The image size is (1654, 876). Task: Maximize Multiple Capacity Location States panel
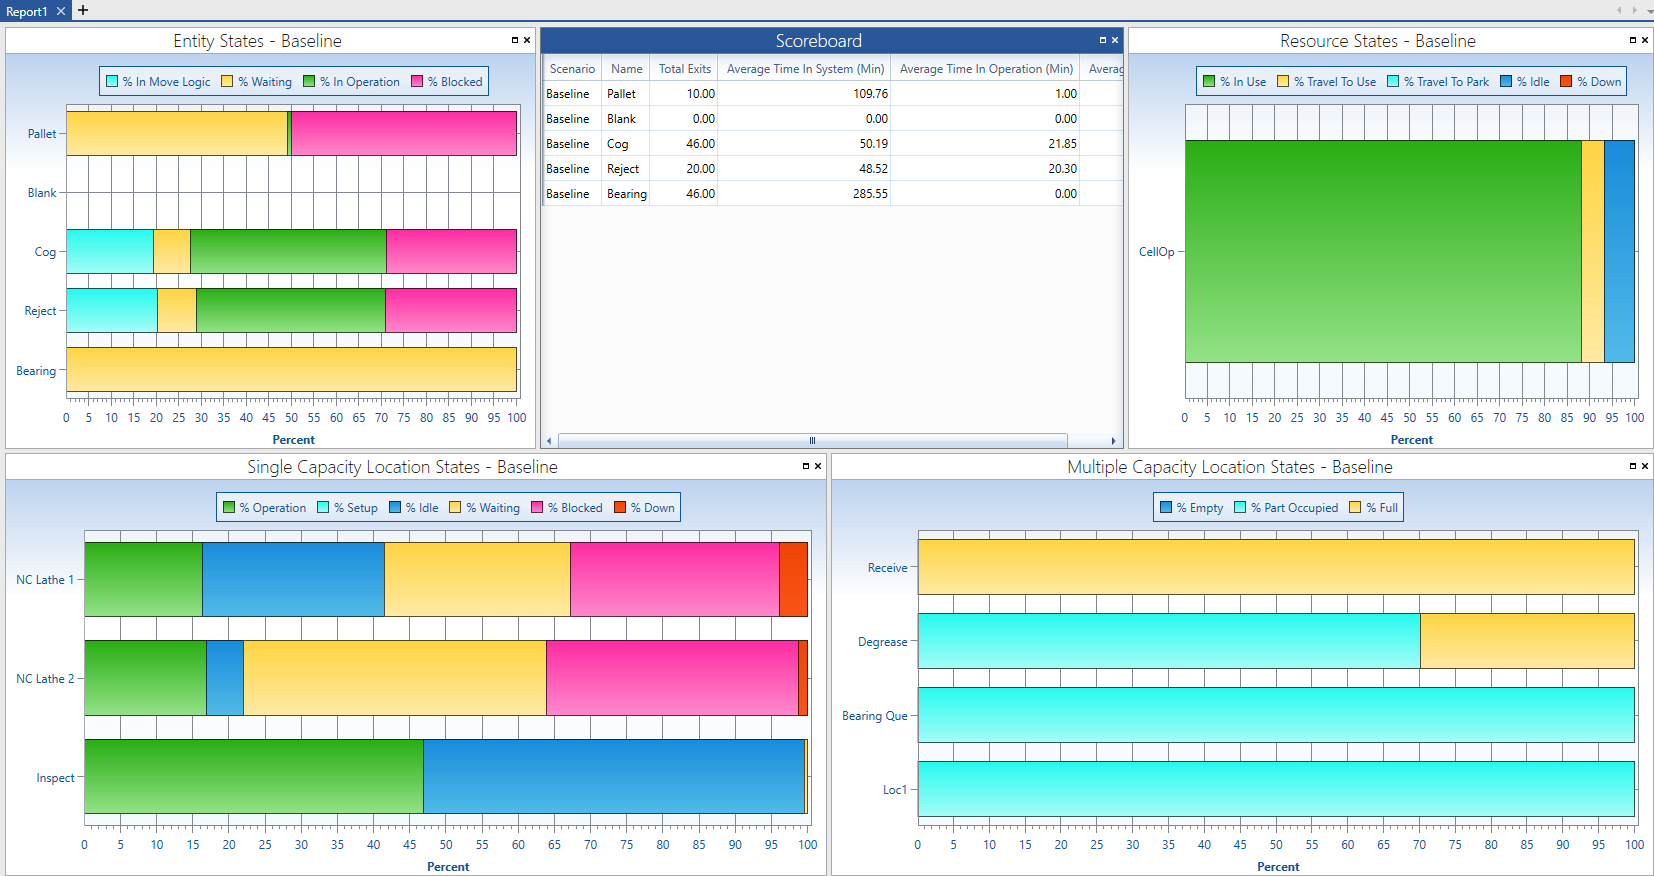click(x=1633, y=466)
